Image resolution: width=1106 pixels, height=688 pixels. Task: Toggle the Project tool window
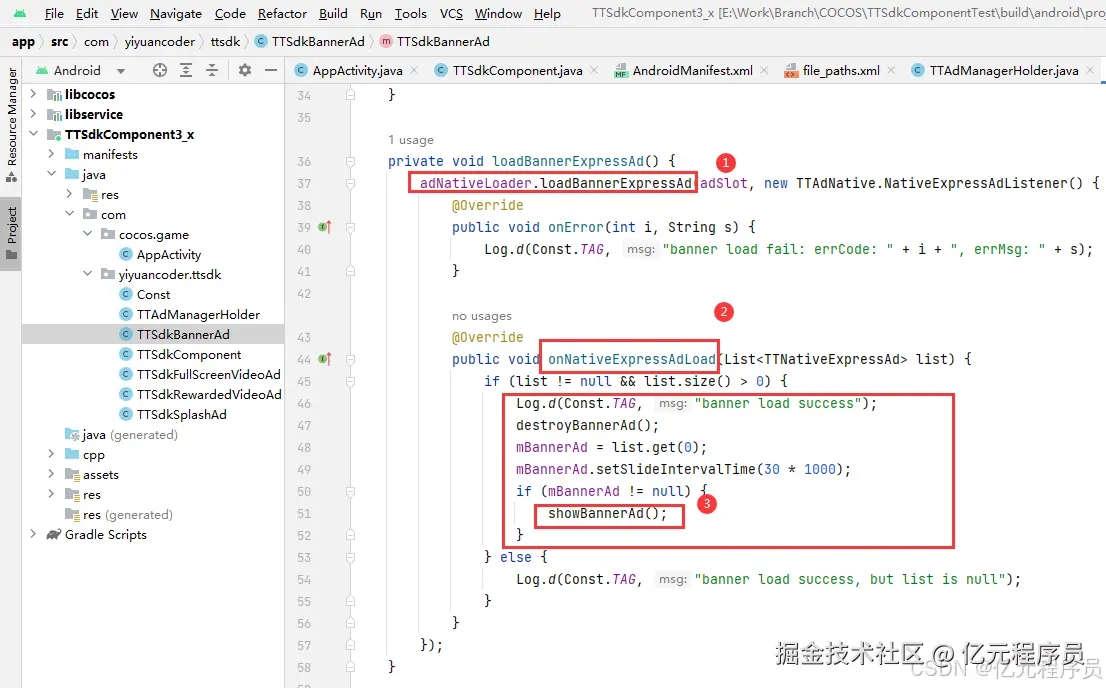tap(11, 233)
